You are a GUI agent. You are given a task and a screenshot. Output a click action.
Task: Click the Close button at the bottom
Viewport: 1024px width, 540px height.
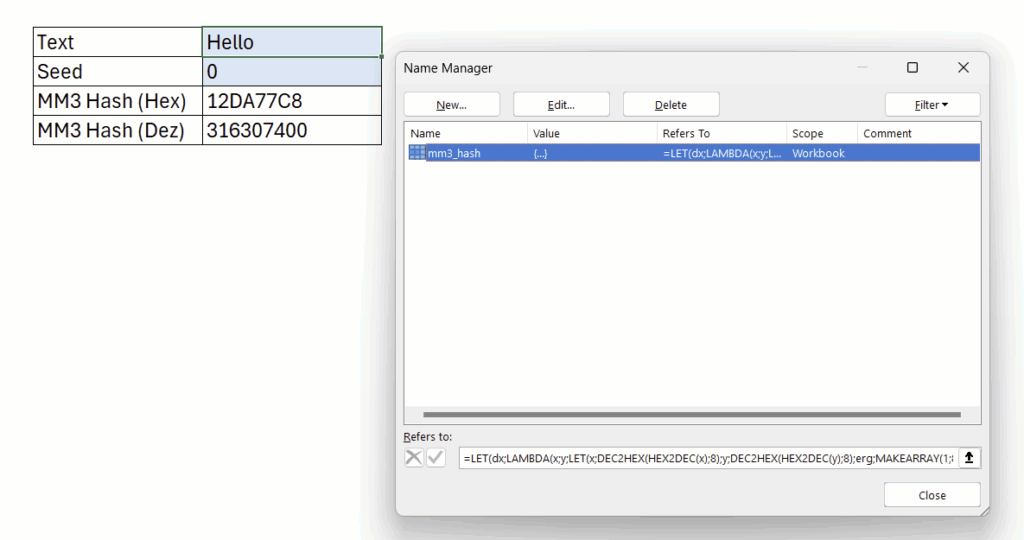coord(932,495)
